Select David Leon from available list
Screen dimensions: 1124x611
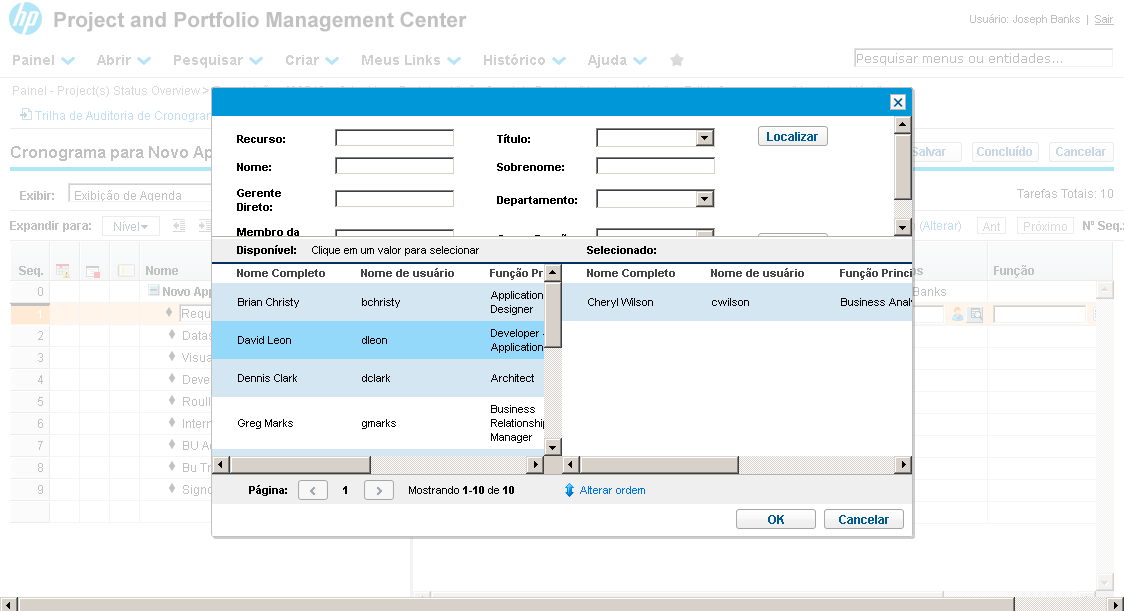(265, 340)
